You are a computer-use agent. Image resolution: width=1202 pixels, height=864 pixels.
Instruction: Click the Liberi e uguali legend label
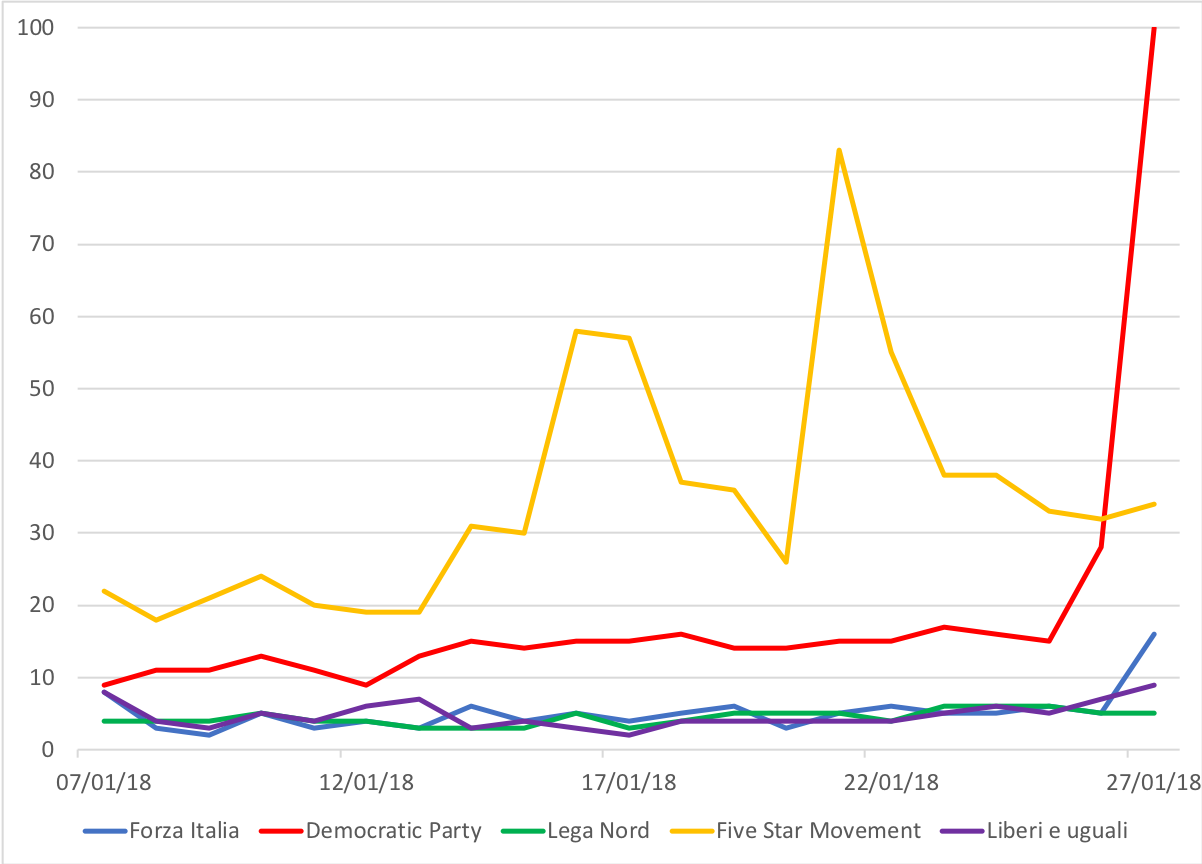click(x=1057, y=830)
